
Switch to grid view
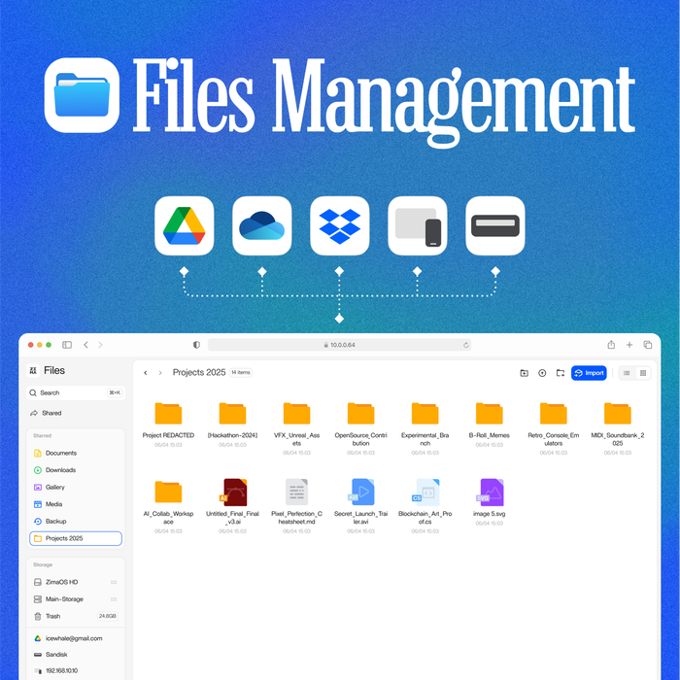point(643,373)
